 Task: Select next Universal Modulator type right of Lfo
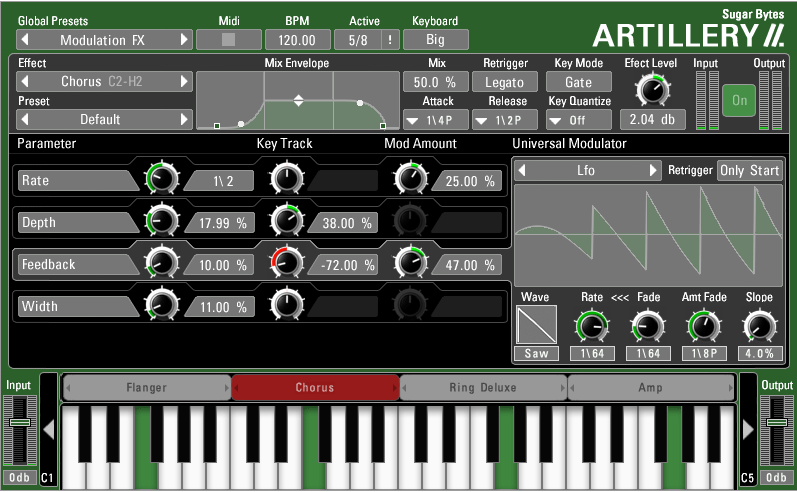[653, 170]
